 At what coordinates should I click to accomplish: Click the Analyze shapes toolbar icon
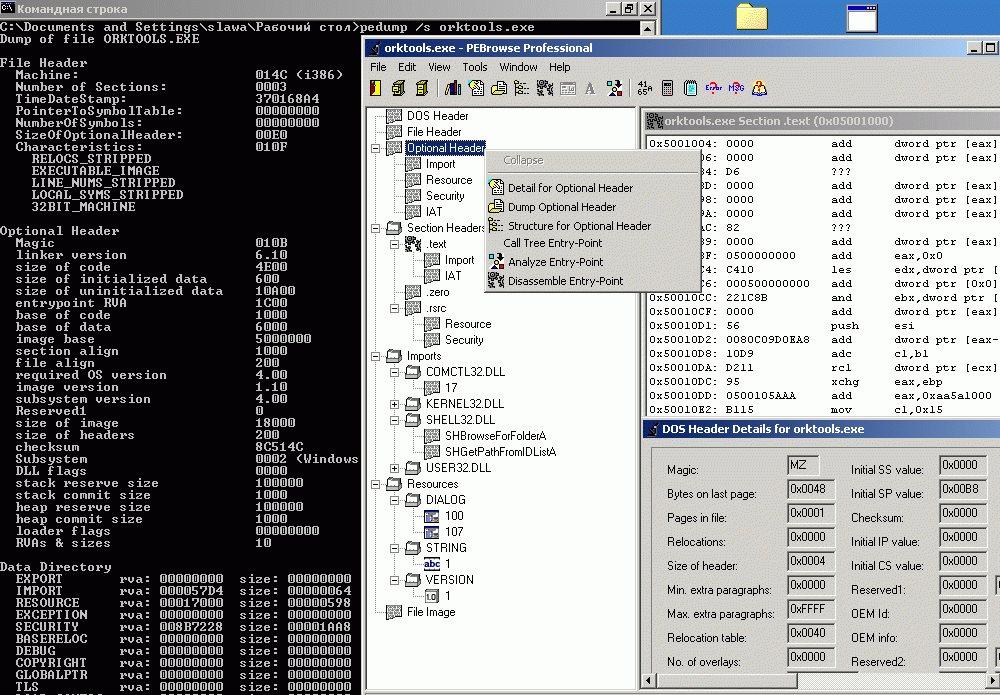click(614, 88)
